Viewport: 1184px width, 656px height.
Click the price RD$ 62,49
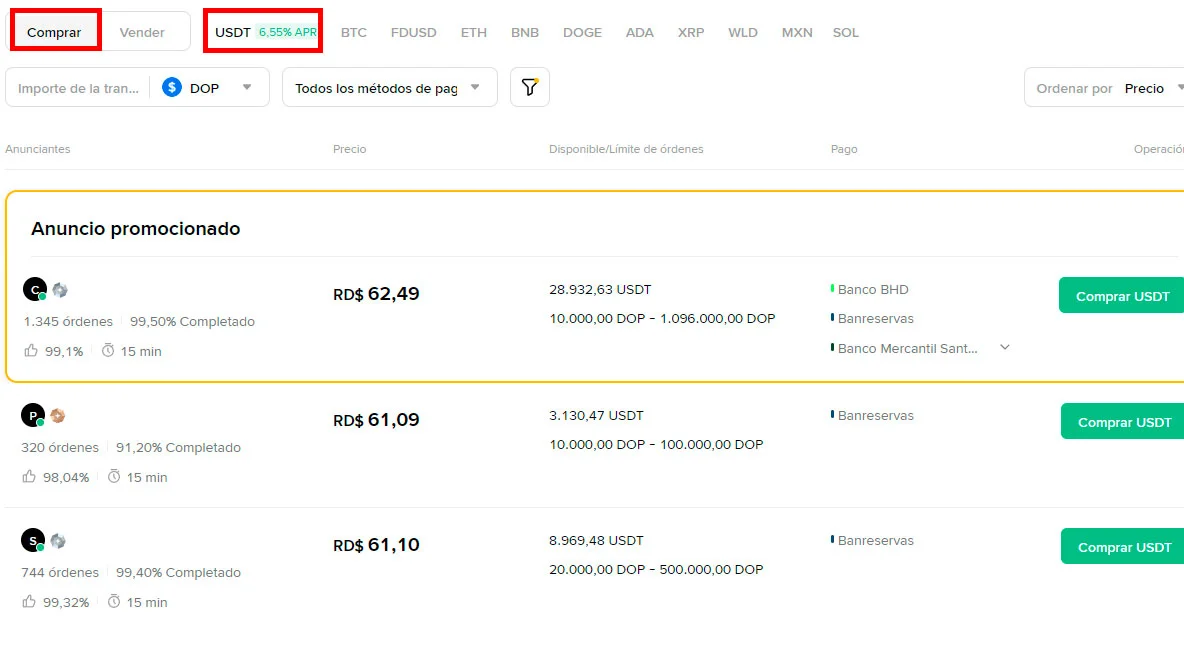click(376, 294)
